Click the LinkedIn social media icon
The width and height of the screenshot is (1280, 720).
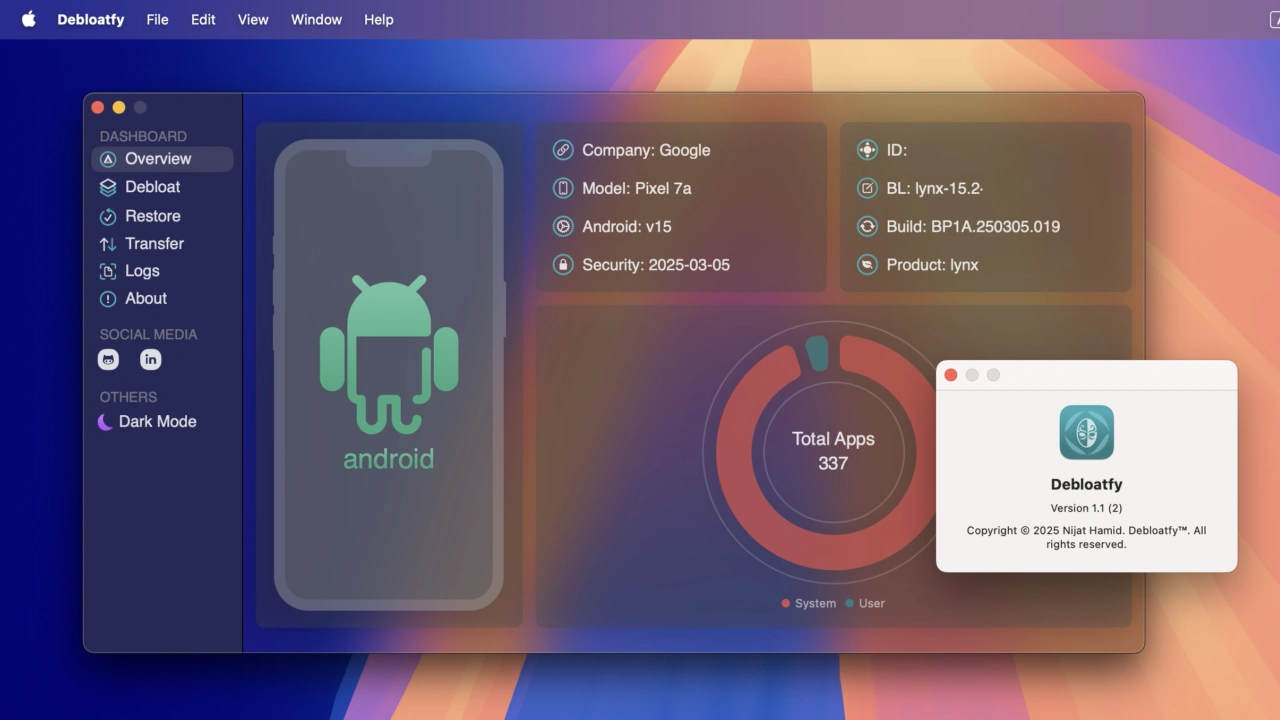[151, 360]
